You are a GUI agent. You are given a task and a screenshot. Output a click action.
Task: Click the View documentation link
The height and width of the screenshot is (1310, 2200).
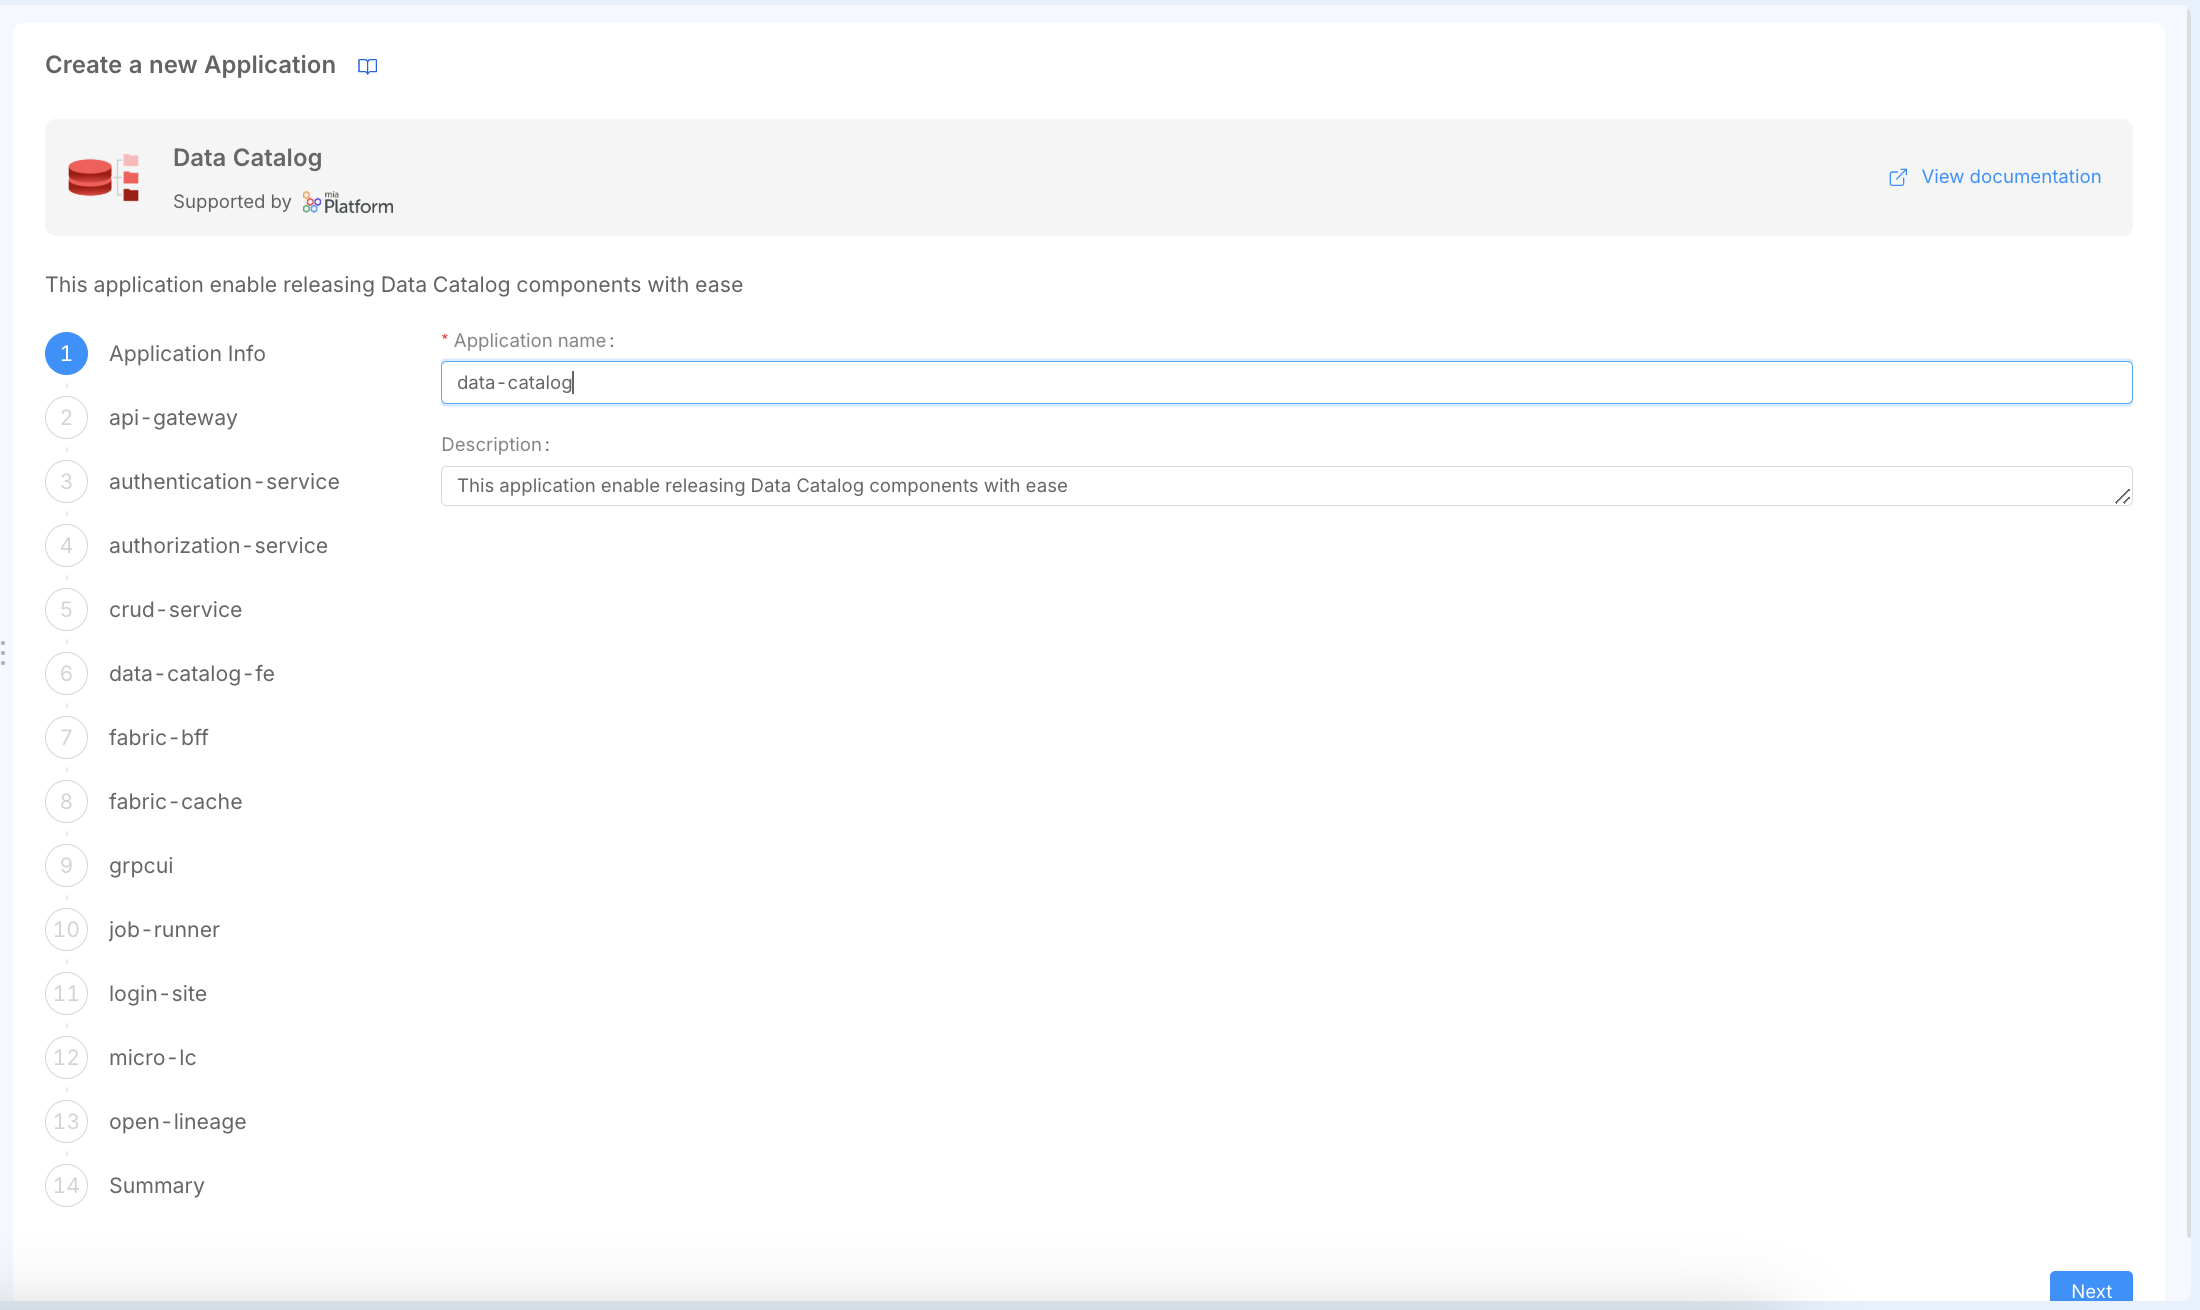[x=2010, y=177]
